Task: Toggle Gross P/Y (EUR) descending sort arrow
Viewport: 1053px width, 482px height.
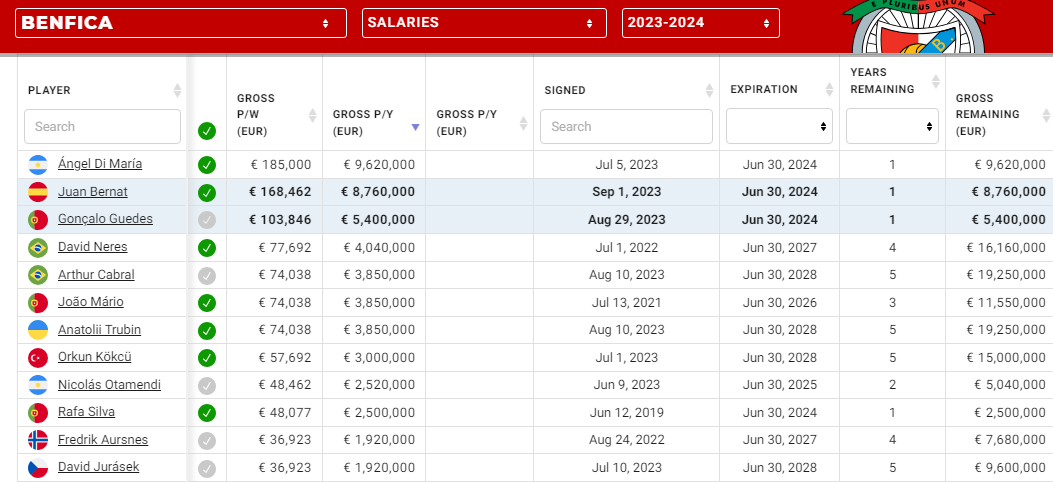Action: 415,127
